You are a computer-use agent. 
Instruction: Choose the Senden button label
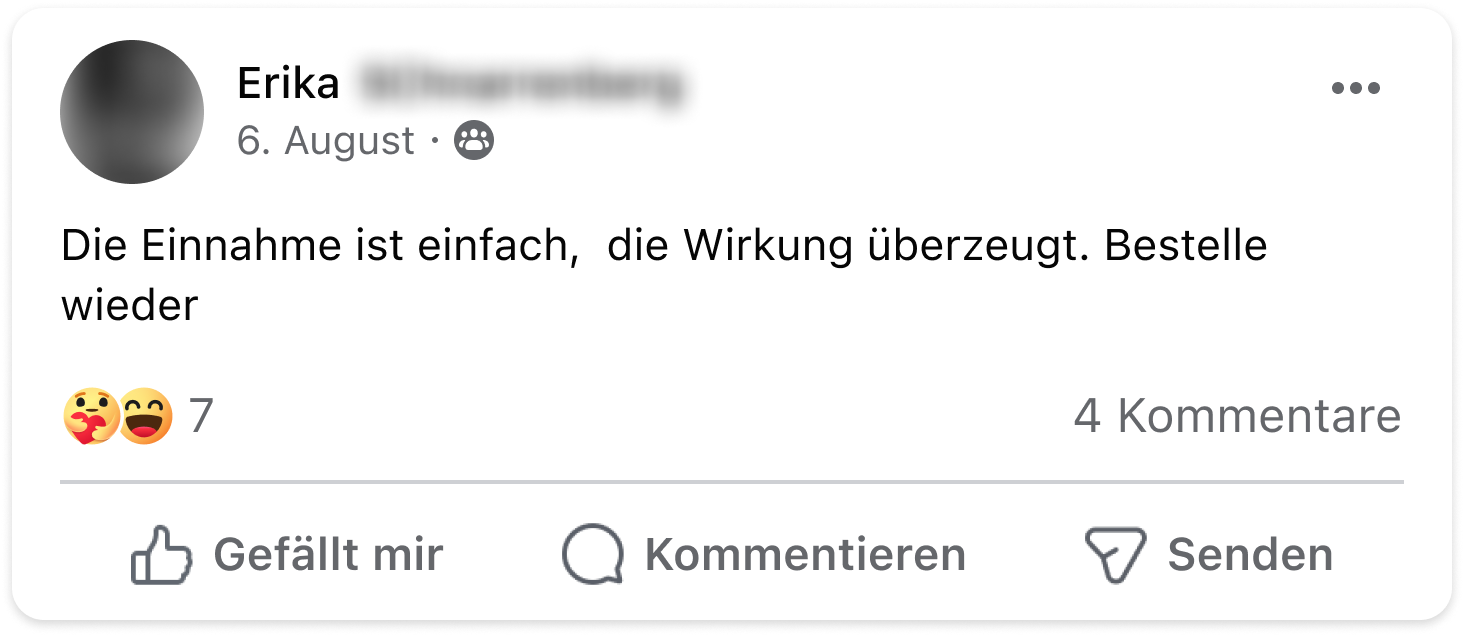coord(1250,555)
